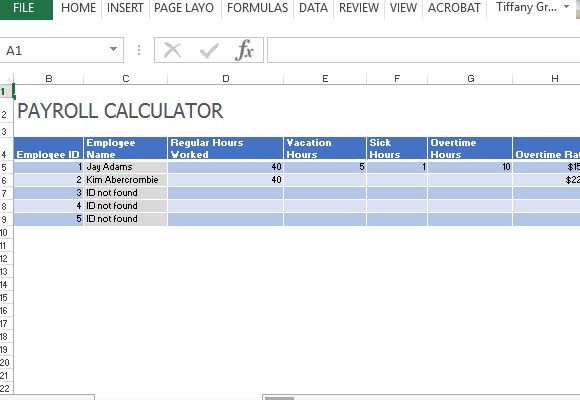Select the PAGE LAYOUT tab
The image size is (580, 400).
coord(184,8)
